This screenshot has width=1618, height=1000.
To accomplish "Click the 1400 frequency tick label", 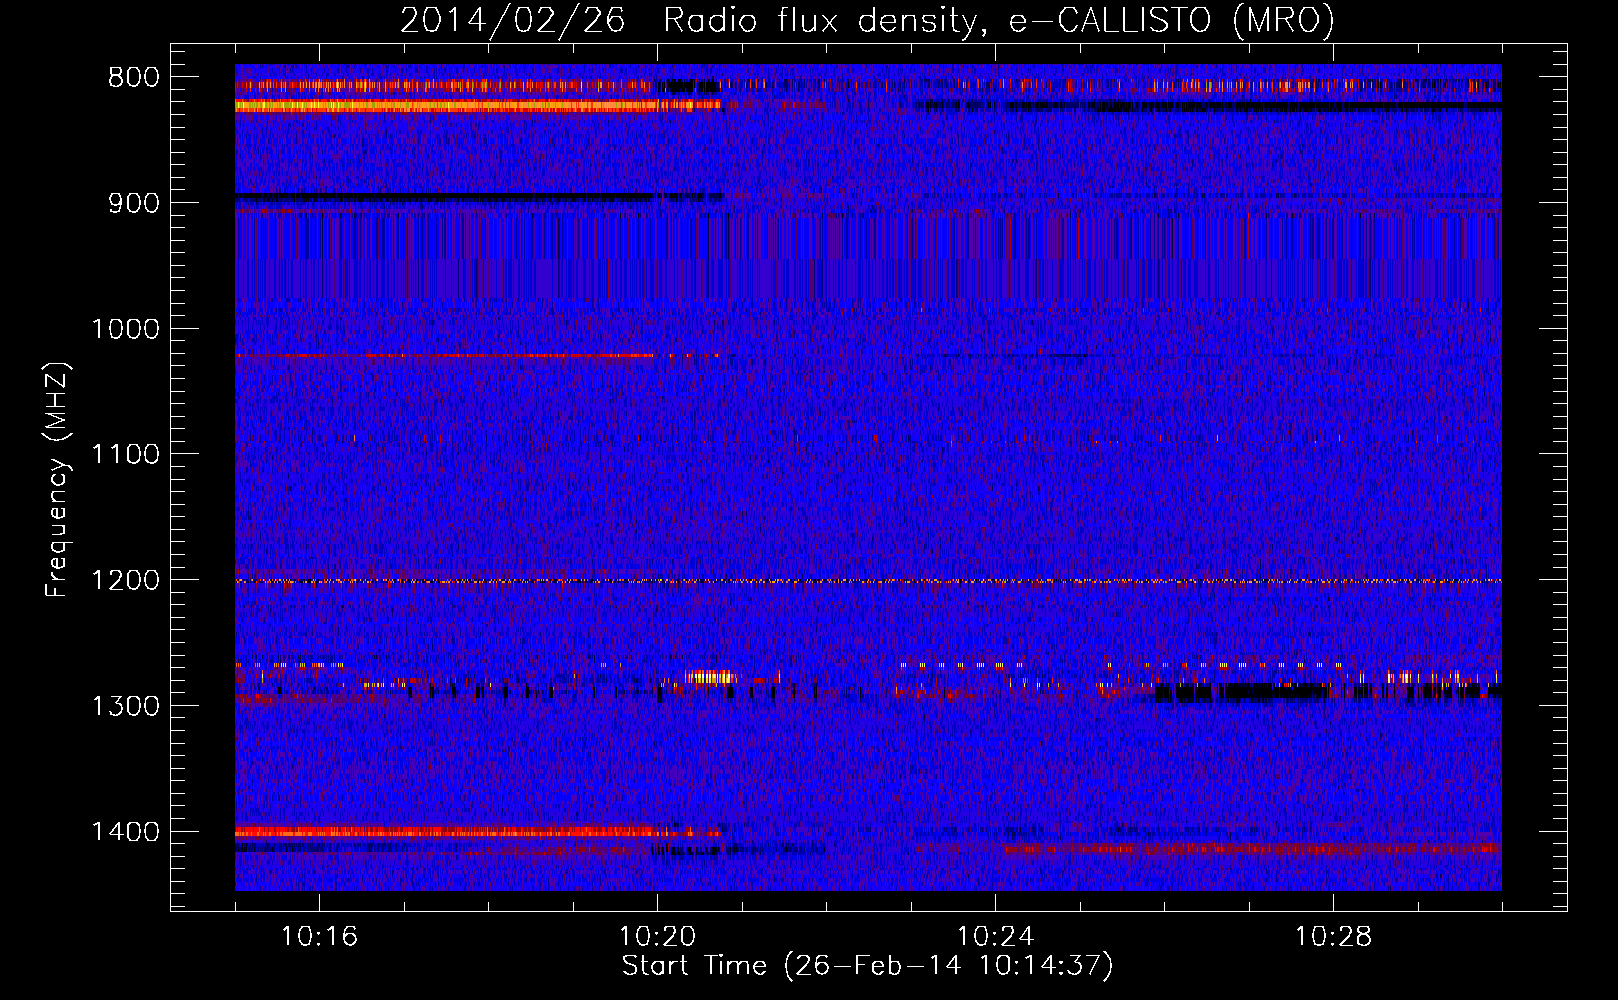I will (x=125, y=832).
